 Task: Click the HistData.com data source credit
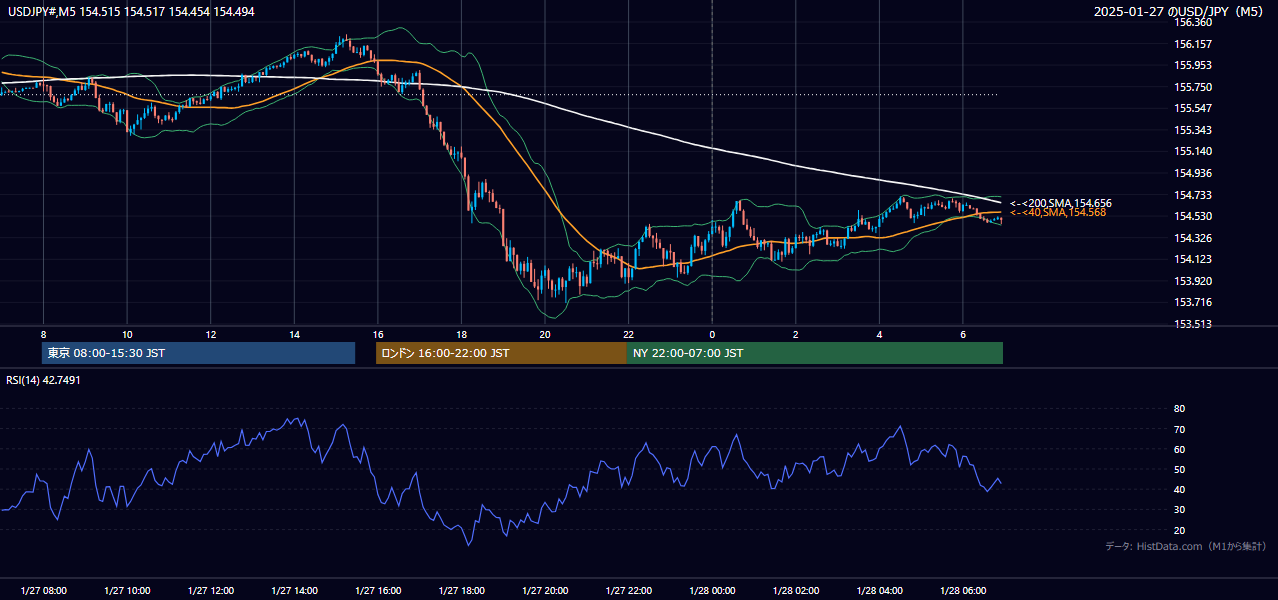(x=1185, y=546)
